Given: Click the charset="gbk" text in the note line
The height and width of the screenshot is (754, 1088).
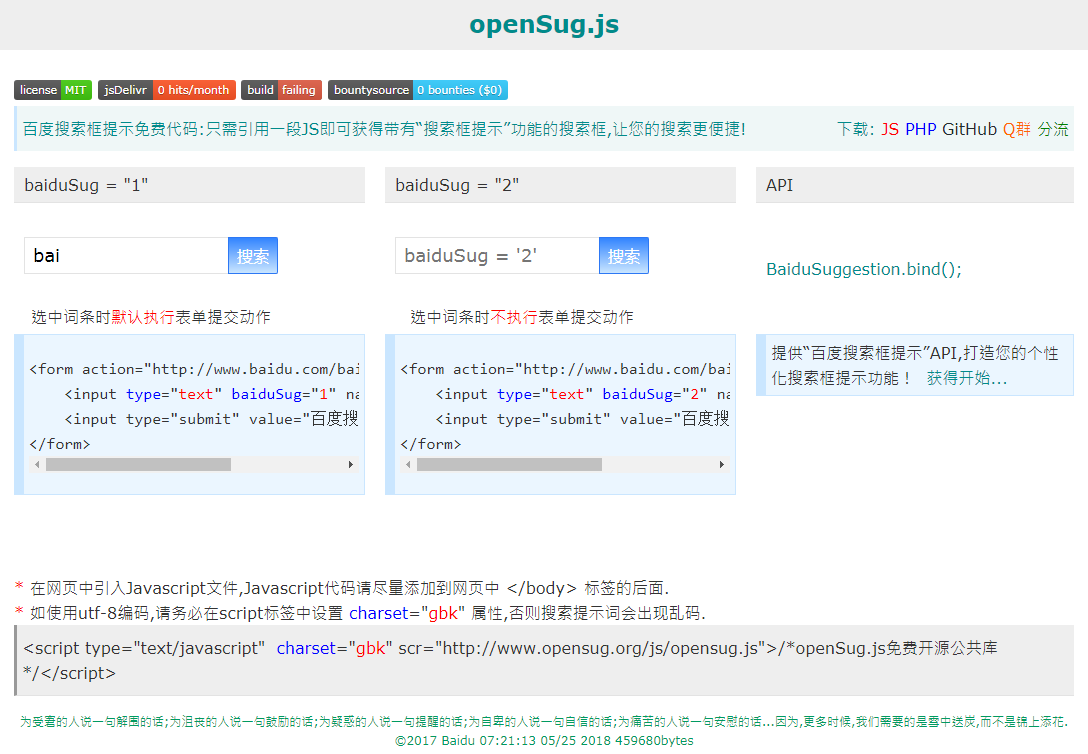Looking at the screenshot, I should (407, 613).
